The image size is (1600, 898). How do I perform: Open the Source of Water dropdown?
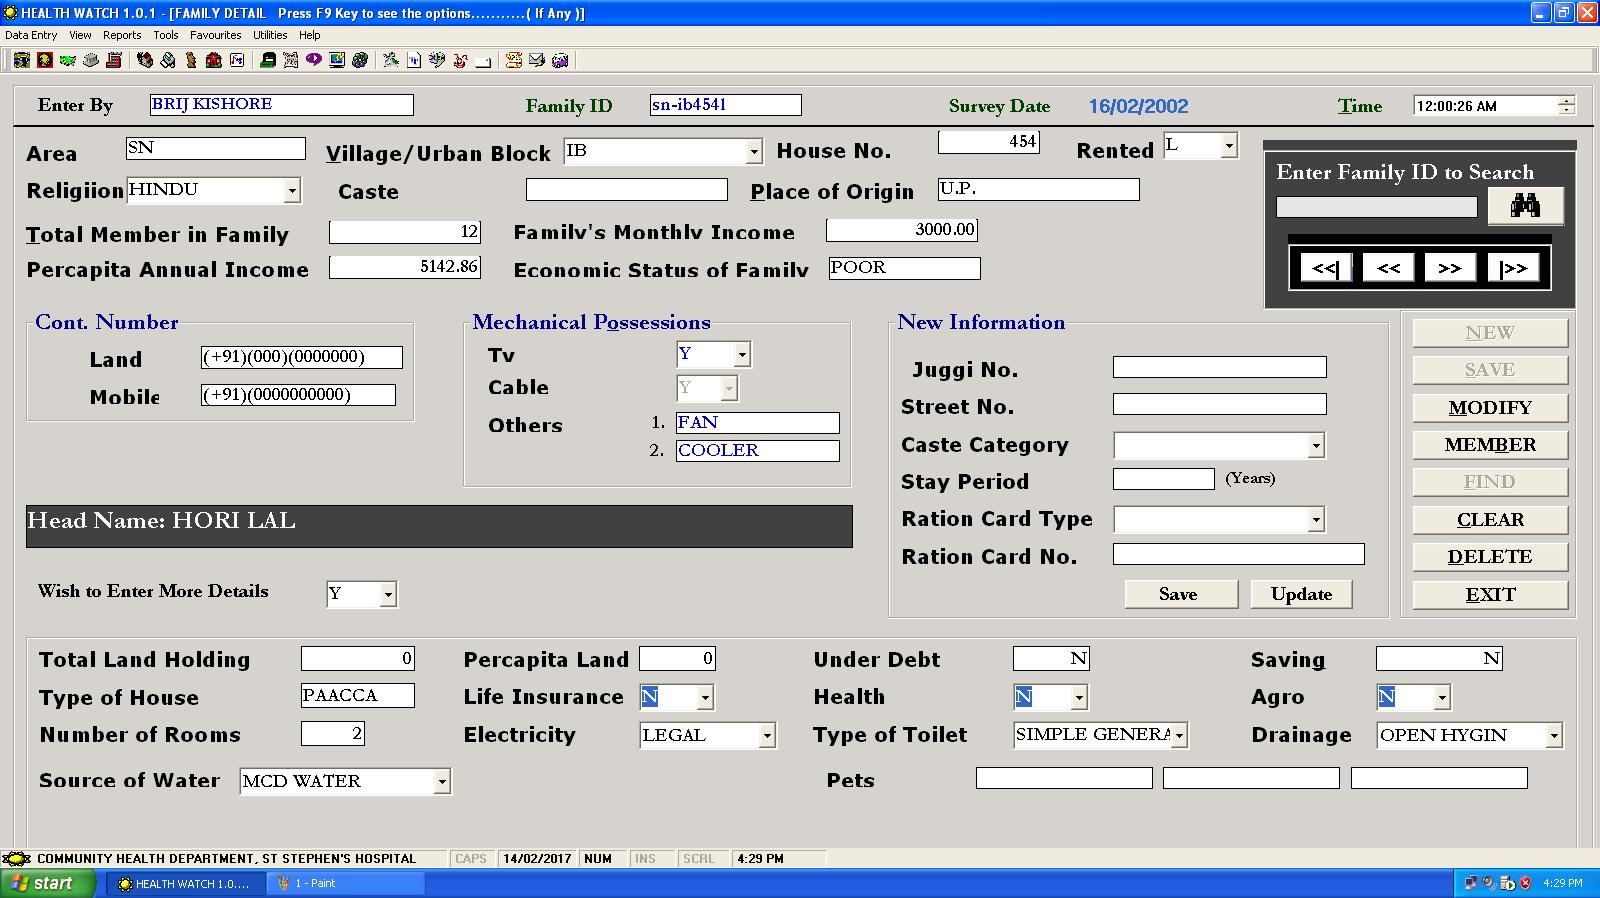(x=441, y=782)
